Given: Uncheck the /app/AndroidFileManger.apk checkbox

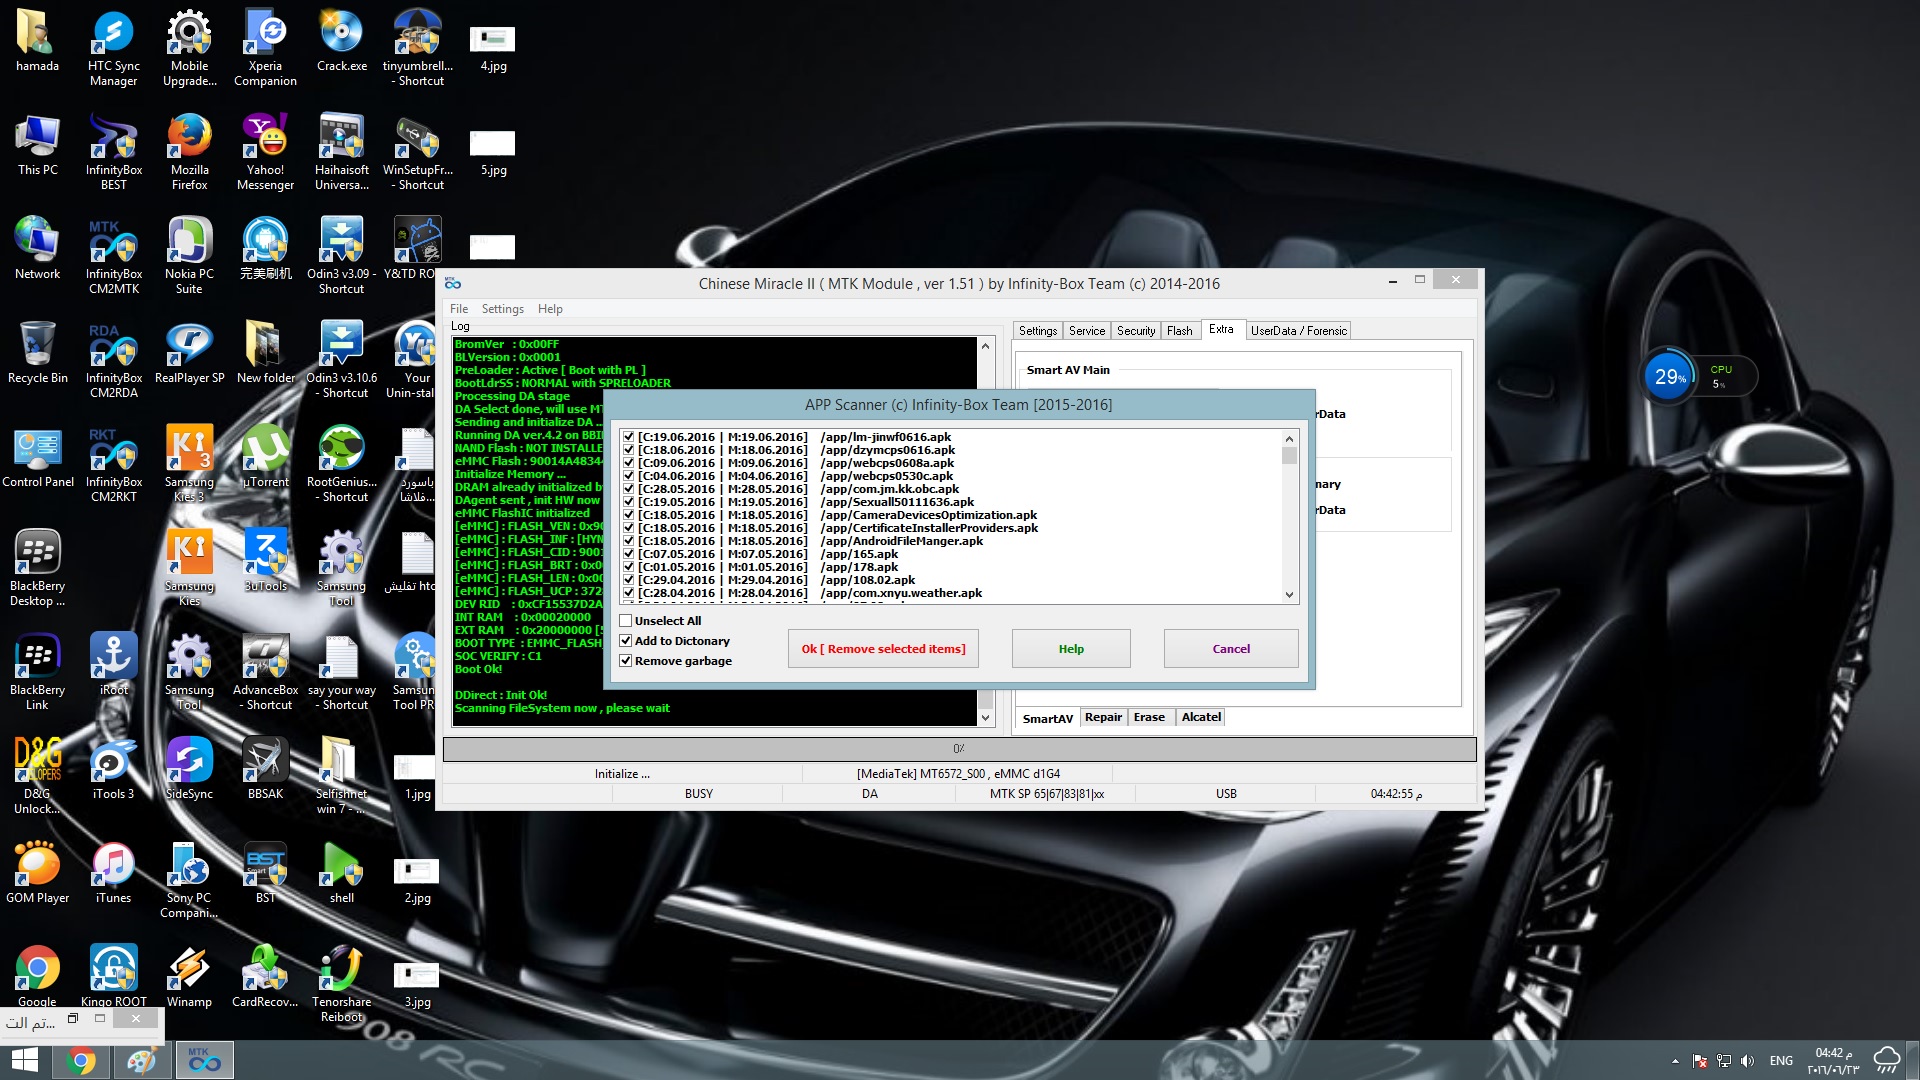Looking at the screenshot, I should [x=628, y=541].
